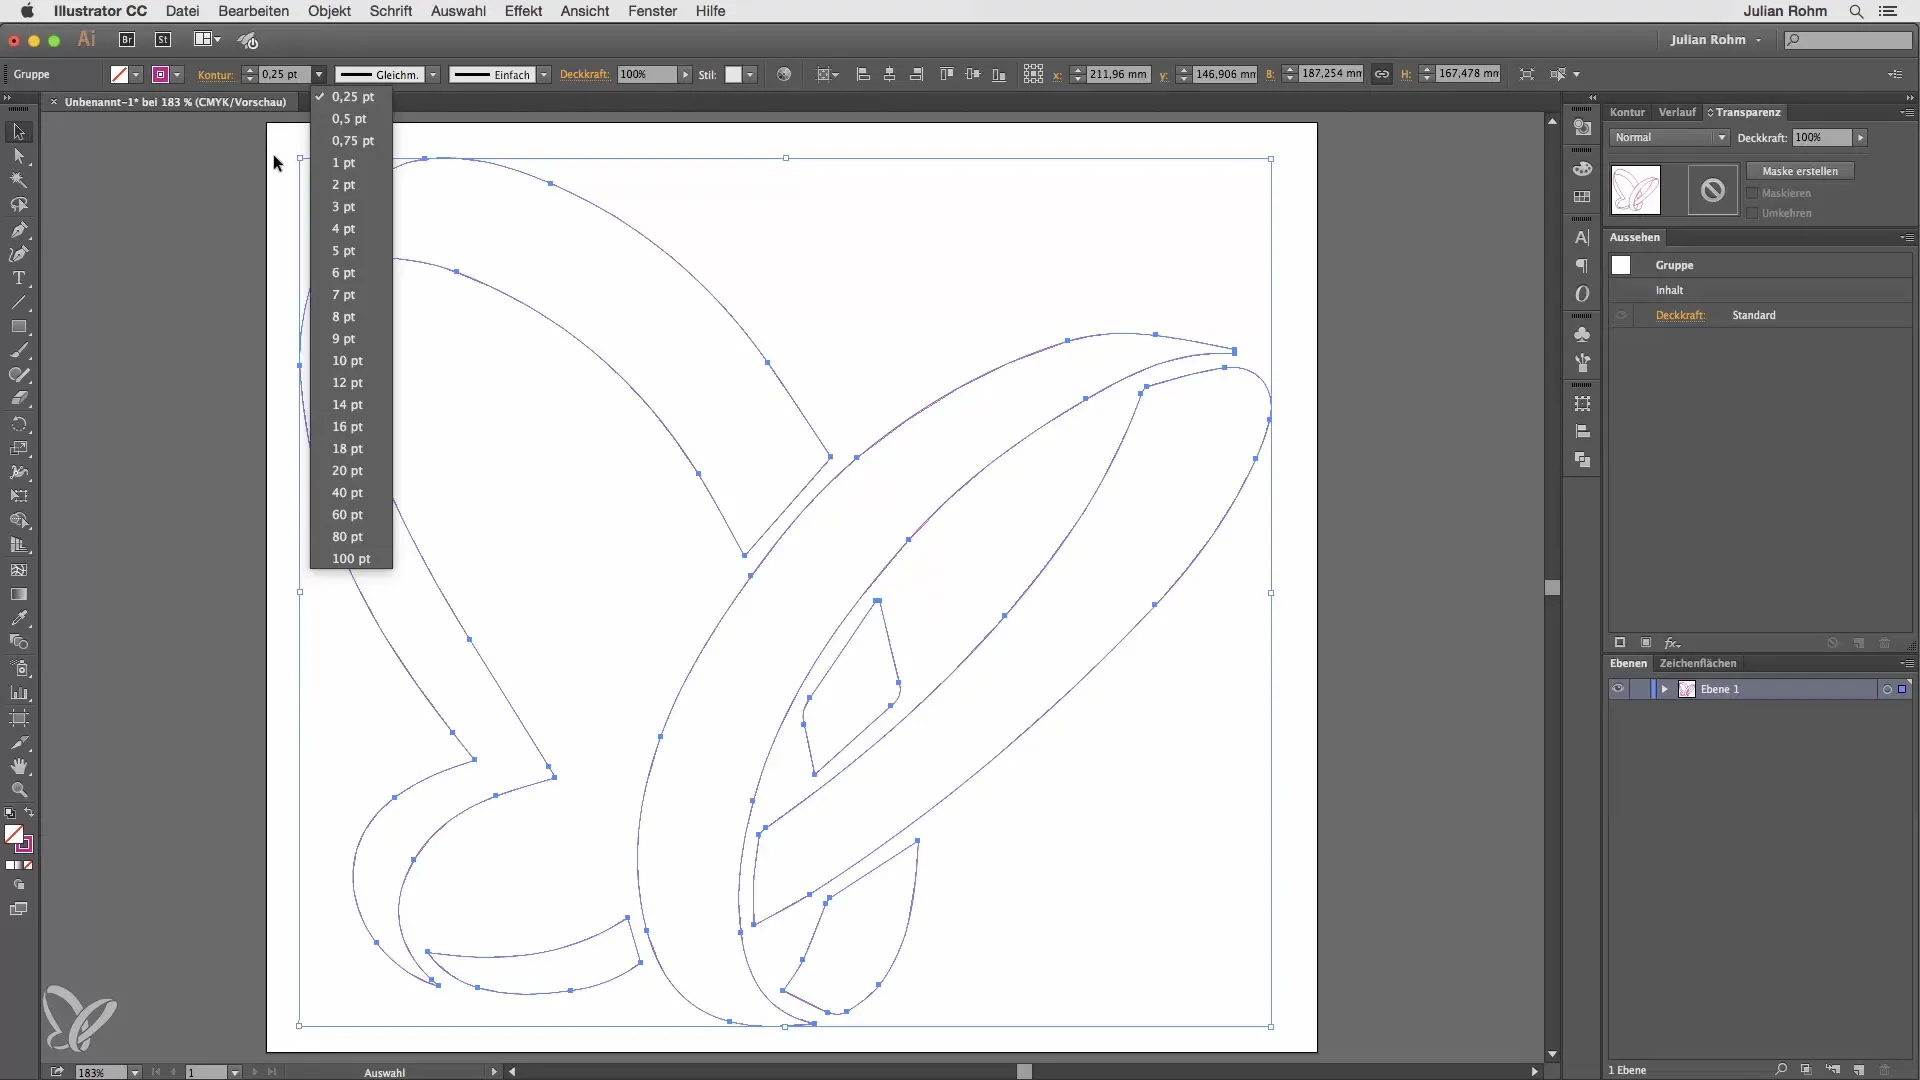Open the Objekt menu
The image size is (1920, 1080).
coord(329,11)
